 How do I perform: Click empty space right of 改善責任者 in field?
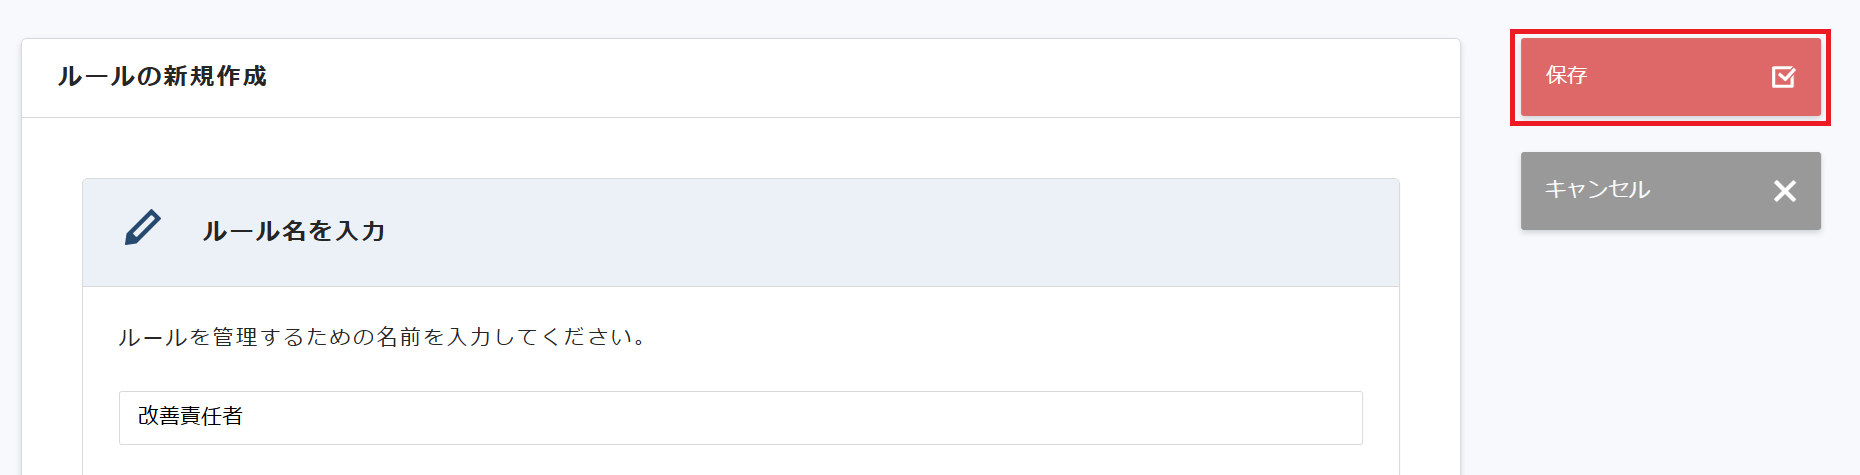click(800, 417)
